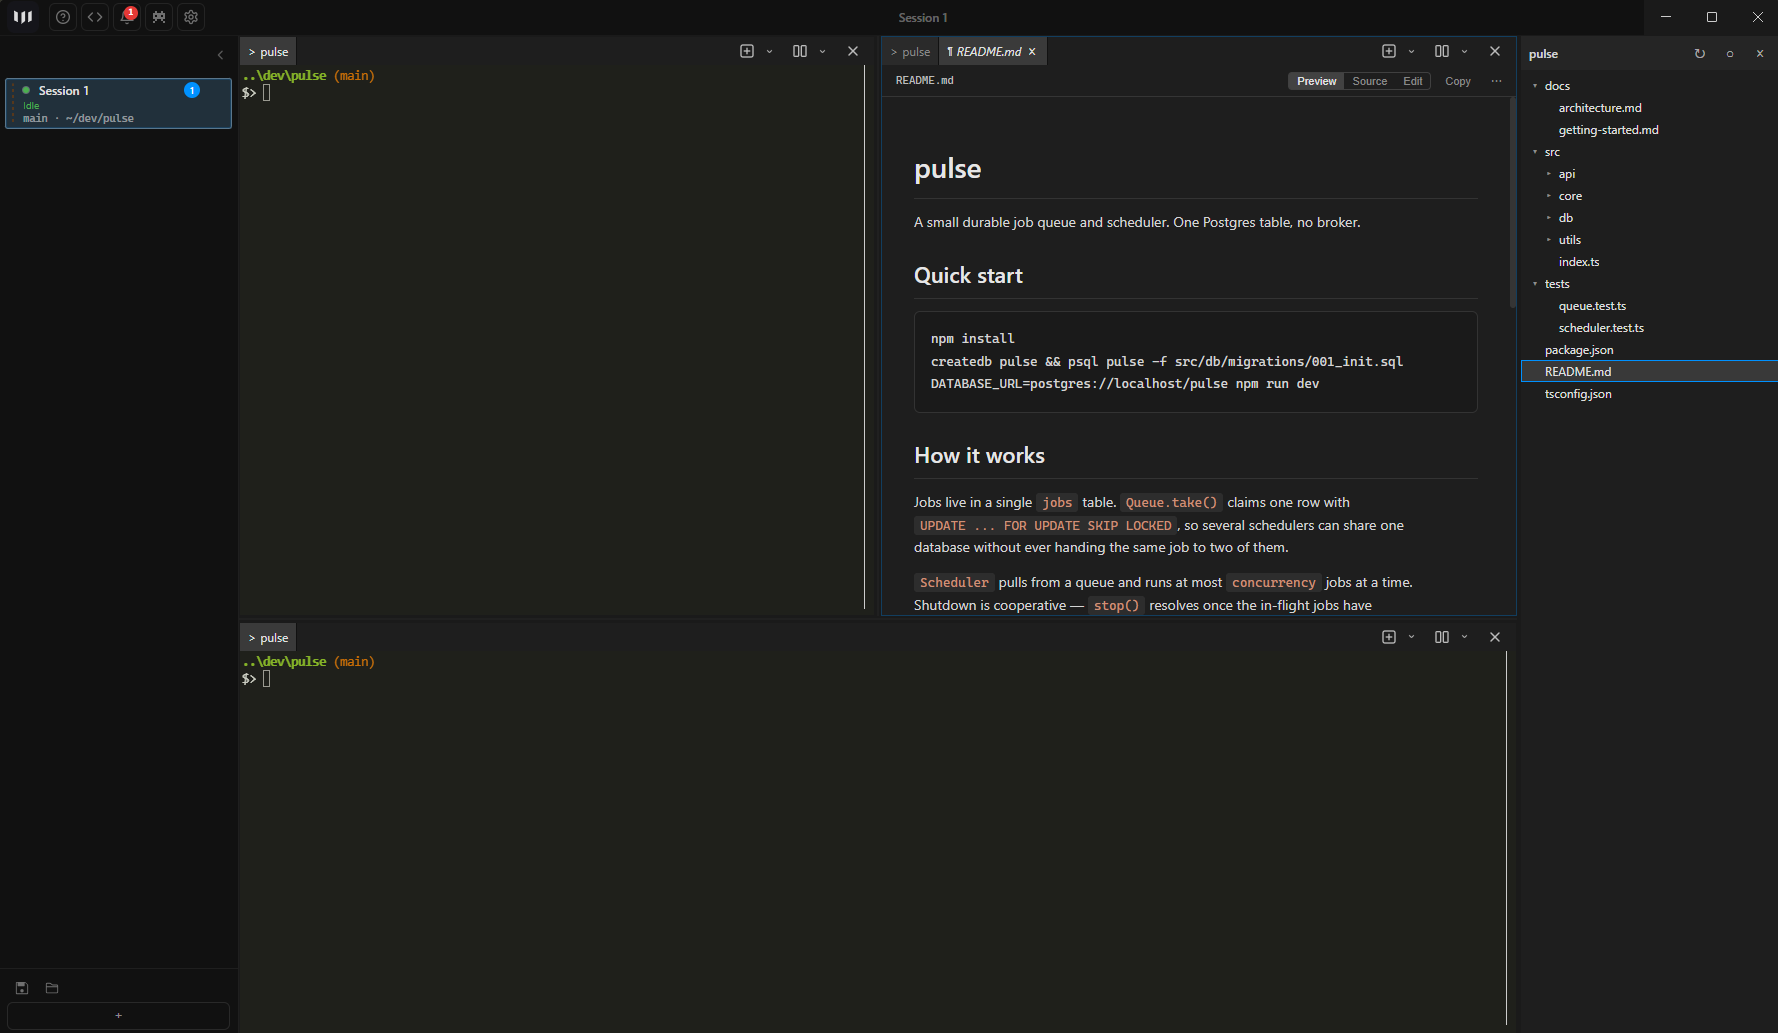
Task: Open split dropdown in bottom terminal pane
Action: 1464,637
